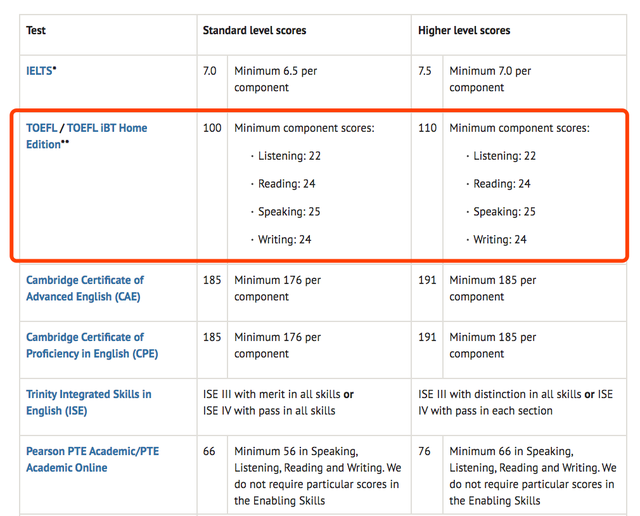Open the TOEFL iBT Home Edition link

pos(108,128)
